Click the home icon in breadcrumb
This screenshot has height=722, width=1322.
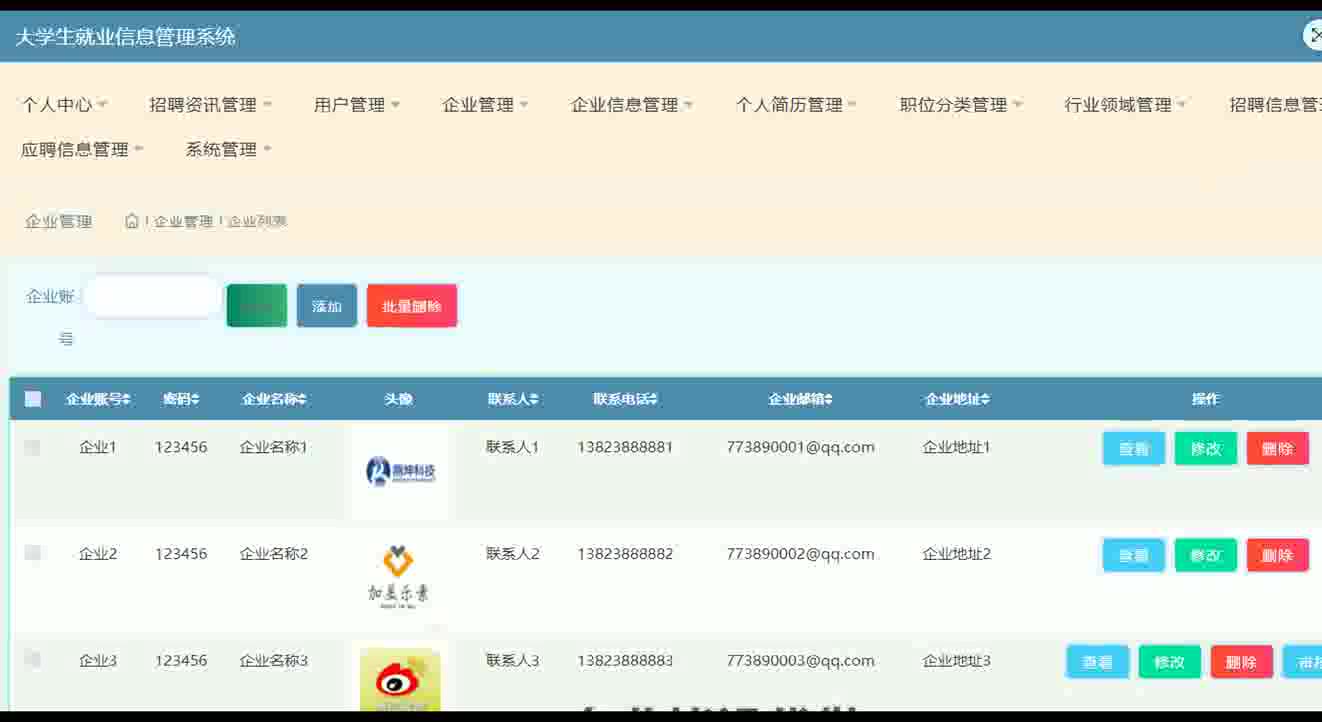click(x=132, y=221)
